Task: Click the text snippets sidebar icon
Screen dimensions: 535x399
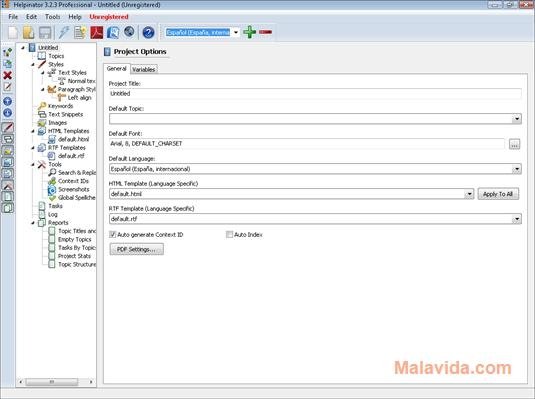Action: pyautogui.click(x=8, y=139)
